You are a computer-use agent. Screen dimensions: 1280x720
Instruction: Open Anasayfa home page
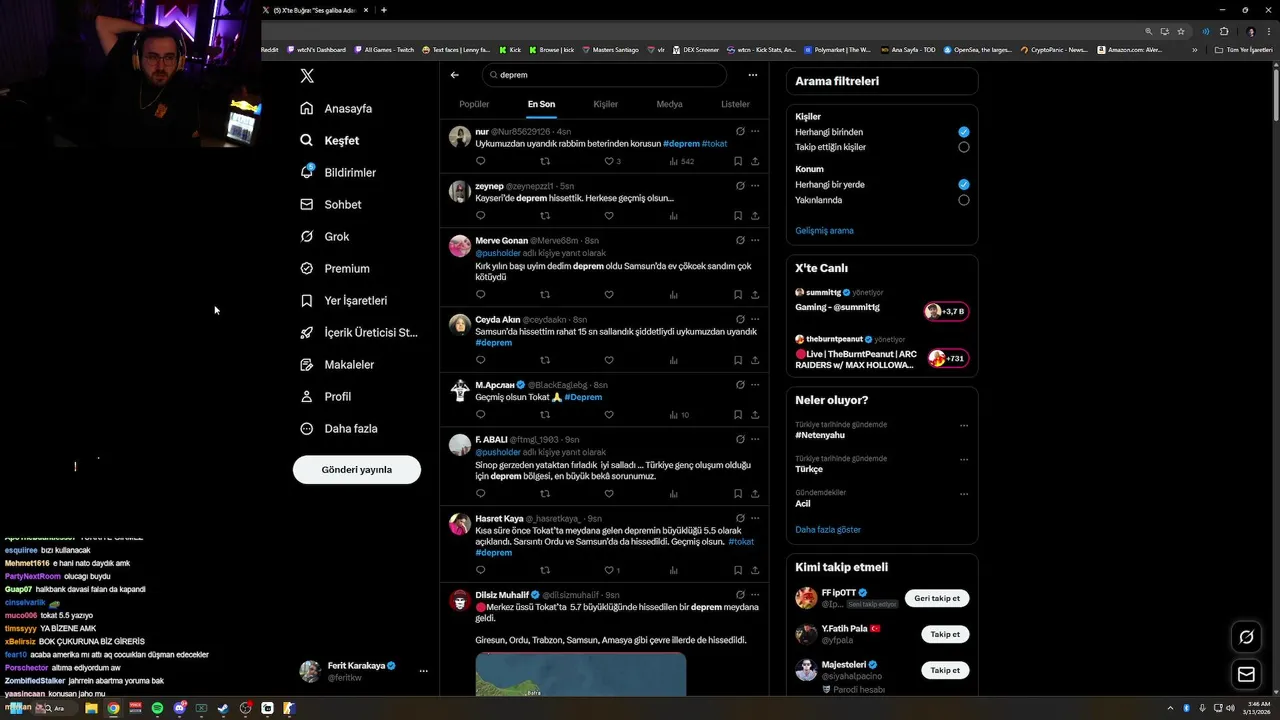click(337, 108)
